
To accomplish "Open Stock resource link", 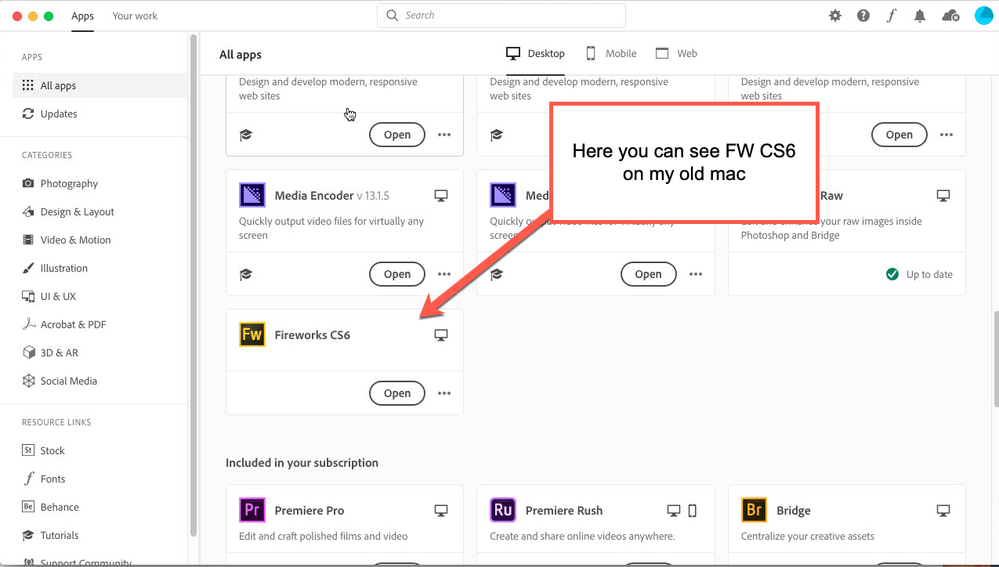I will [43, 450].
